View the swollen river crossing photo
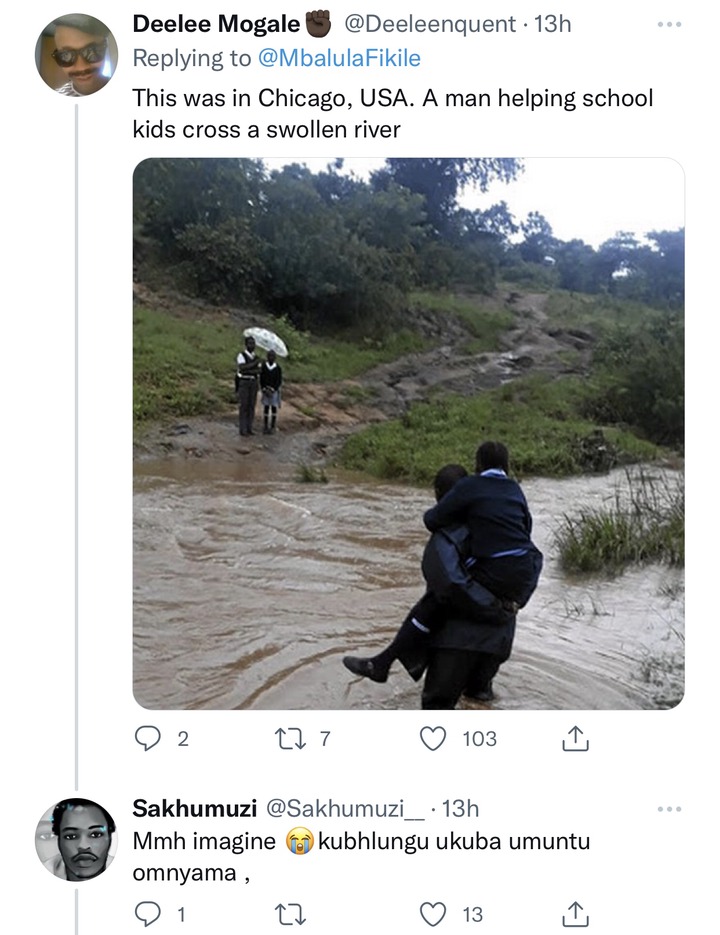 (408, 434)
